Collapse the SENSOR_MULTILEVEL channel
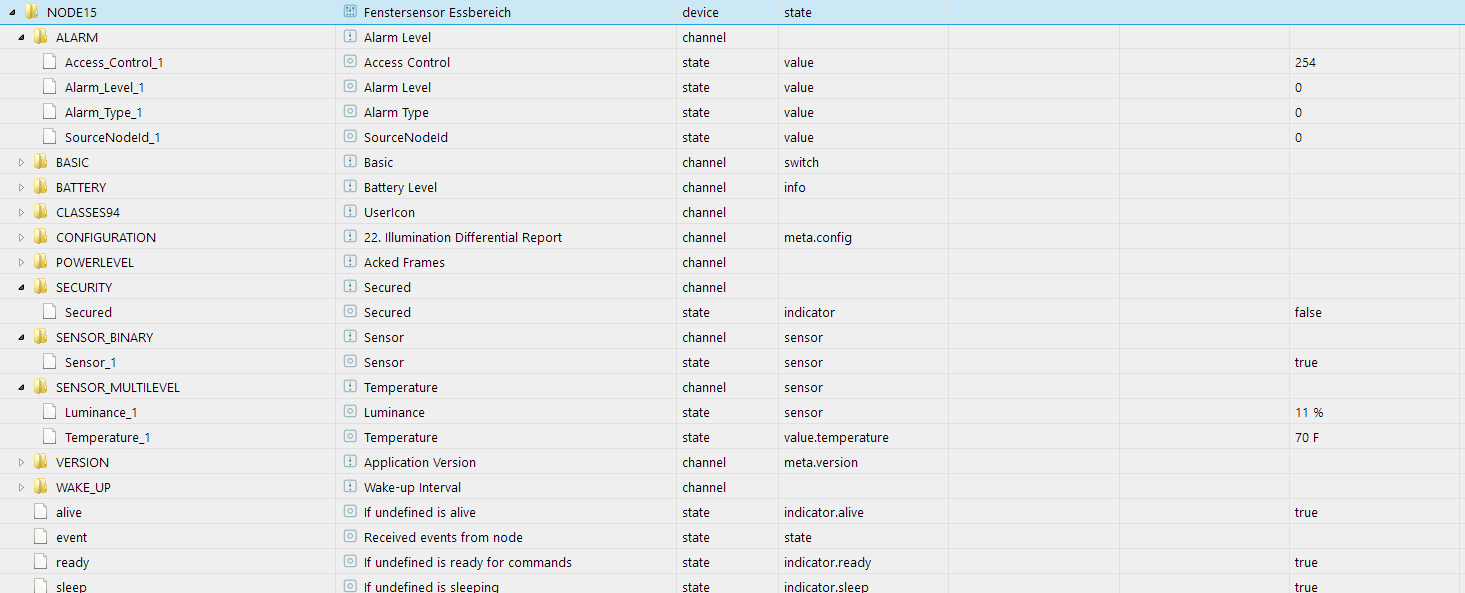Image resolution: width=1465 pixels, height=593 pixels. [21, 387]
